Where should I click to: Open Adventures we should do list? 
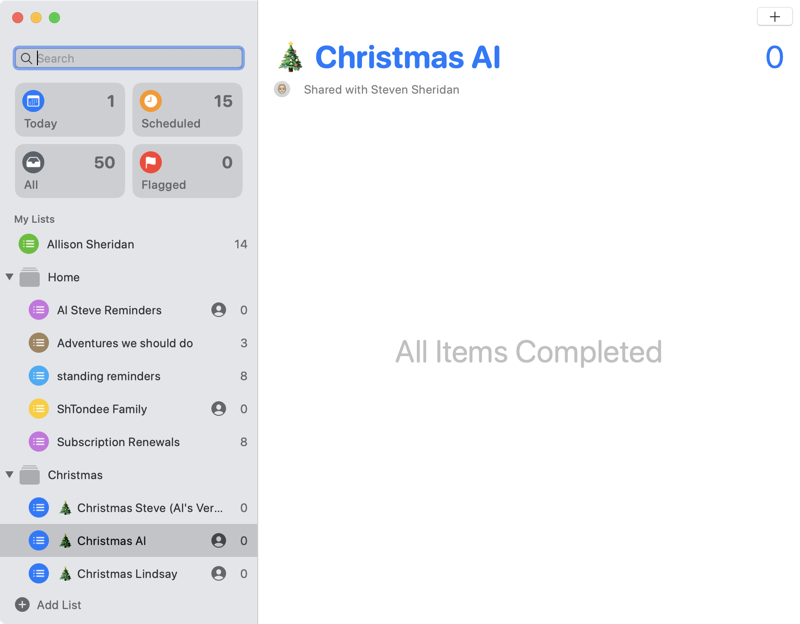[x=124, y=343]
